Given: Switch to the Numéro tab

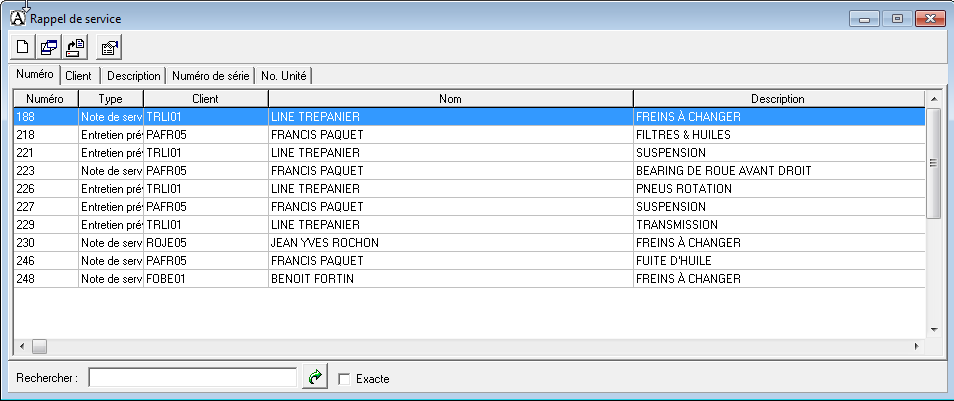Looking at the screenshot, I should click(35, 74).
